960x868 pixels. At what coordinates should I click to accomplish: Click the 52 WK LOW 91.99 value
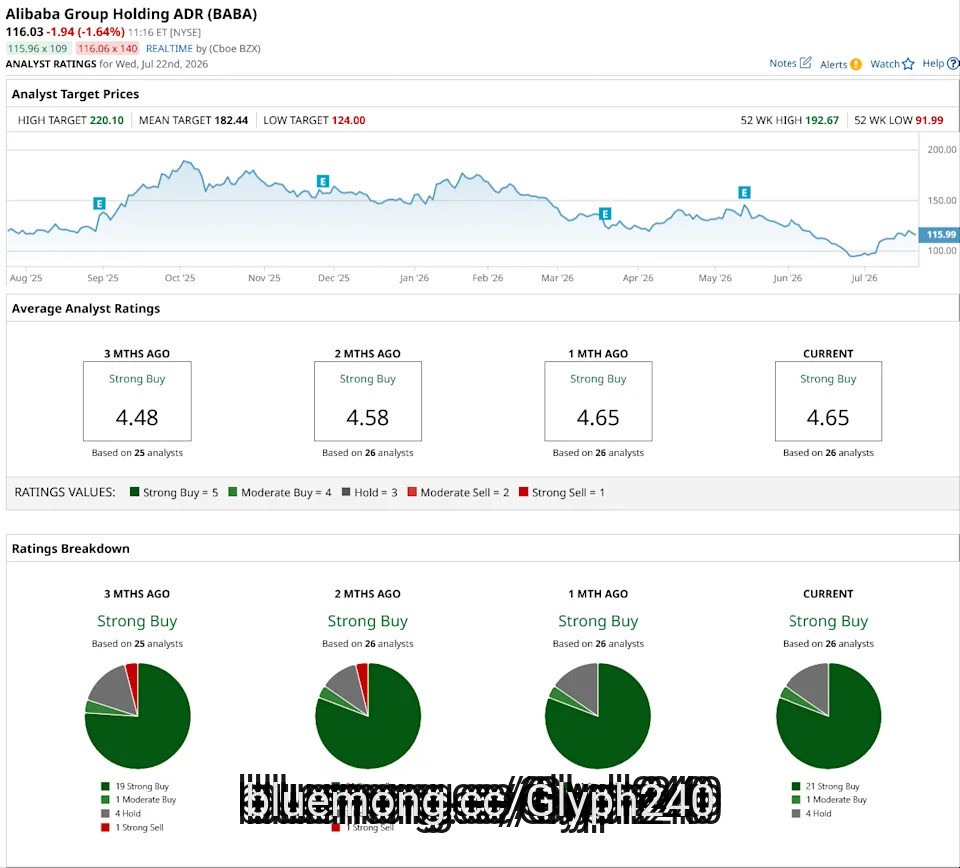[x=929, y=120]
